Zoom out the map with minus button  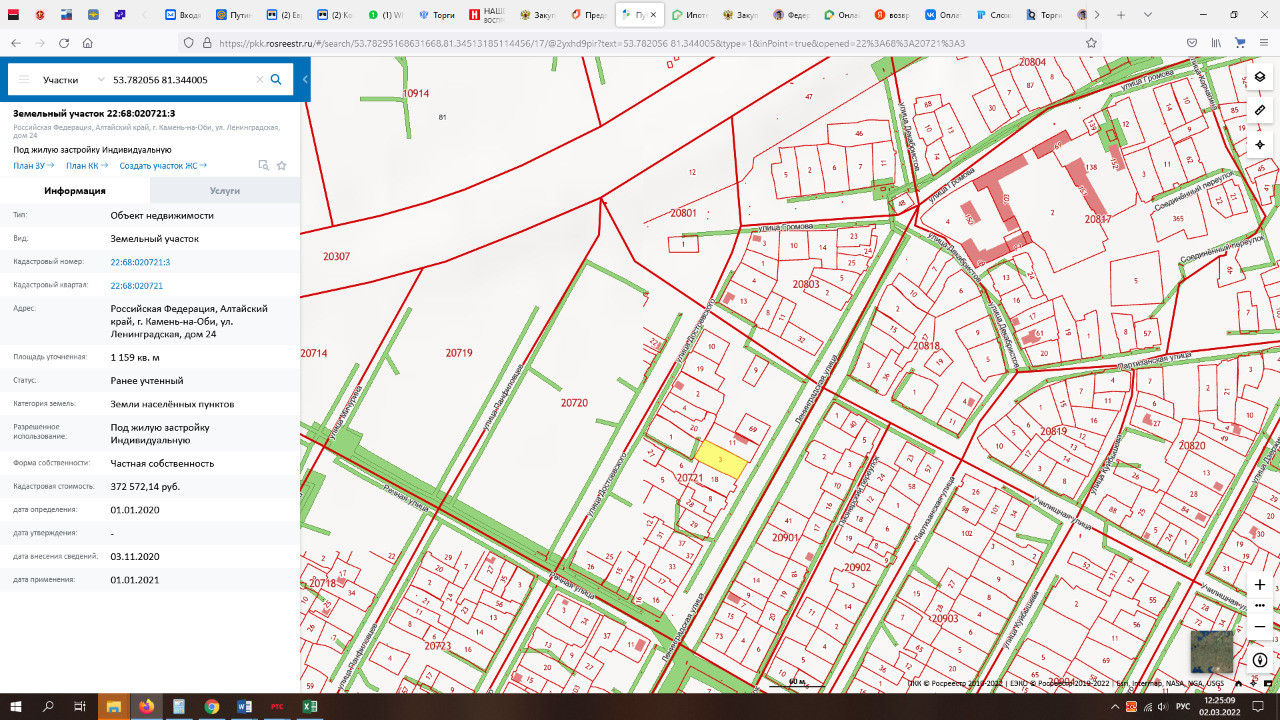[x=1259, y=627]
